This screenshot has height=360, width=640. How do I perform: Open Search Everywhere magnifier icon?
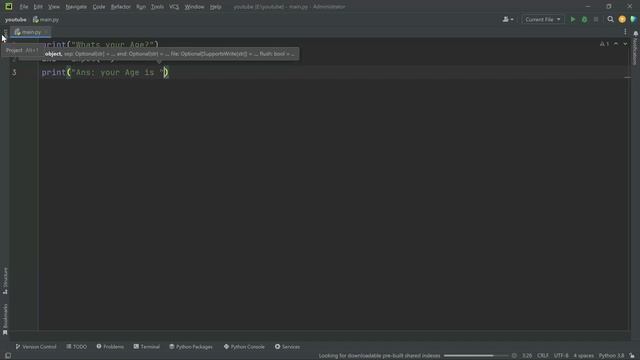[610, 19]
